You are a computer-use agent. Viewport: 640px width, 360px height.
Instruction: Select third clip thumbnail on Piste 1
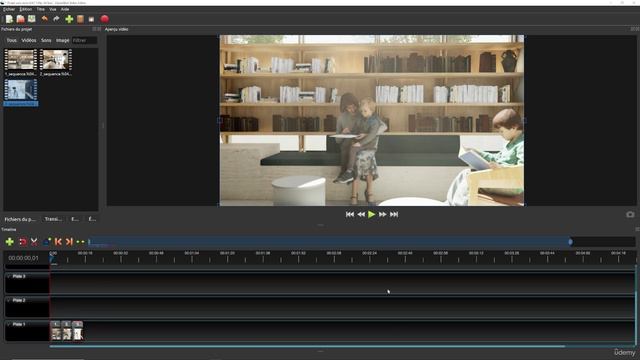(78, 333)
